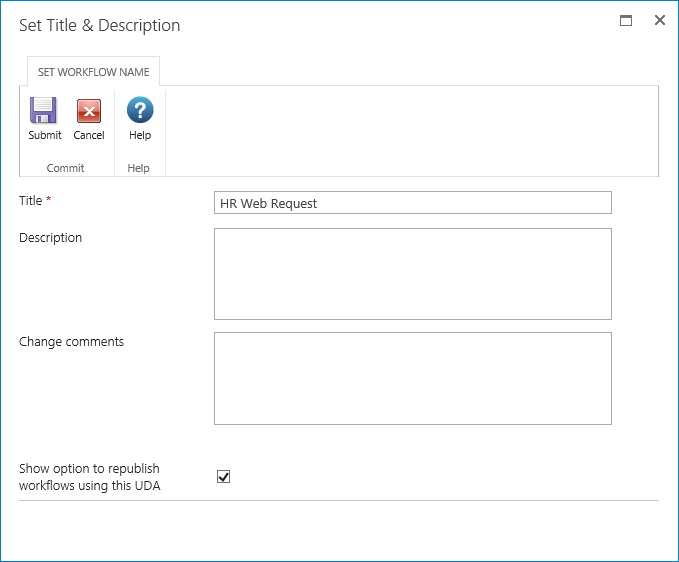Click inside the Change comments text area
Screen dimensions: 679x562
(x=412, y=378)
